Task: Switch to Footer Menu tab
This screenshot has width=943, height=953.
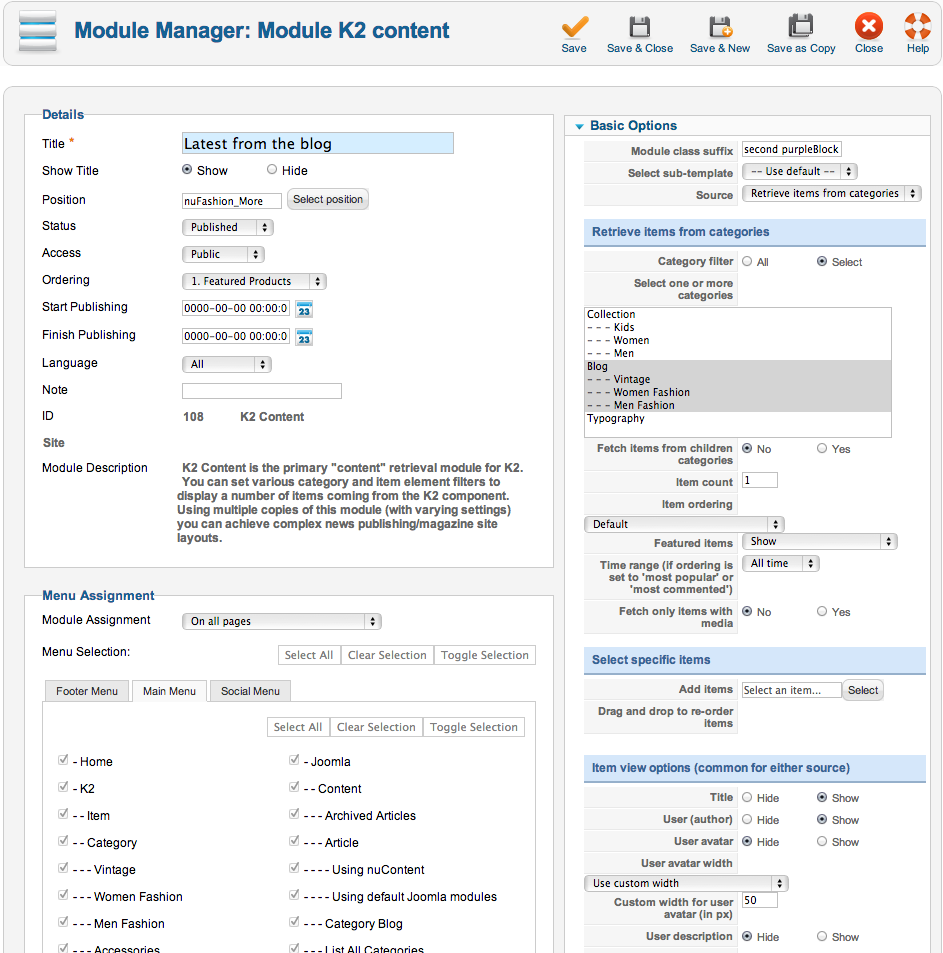Action: pos(87,691)
